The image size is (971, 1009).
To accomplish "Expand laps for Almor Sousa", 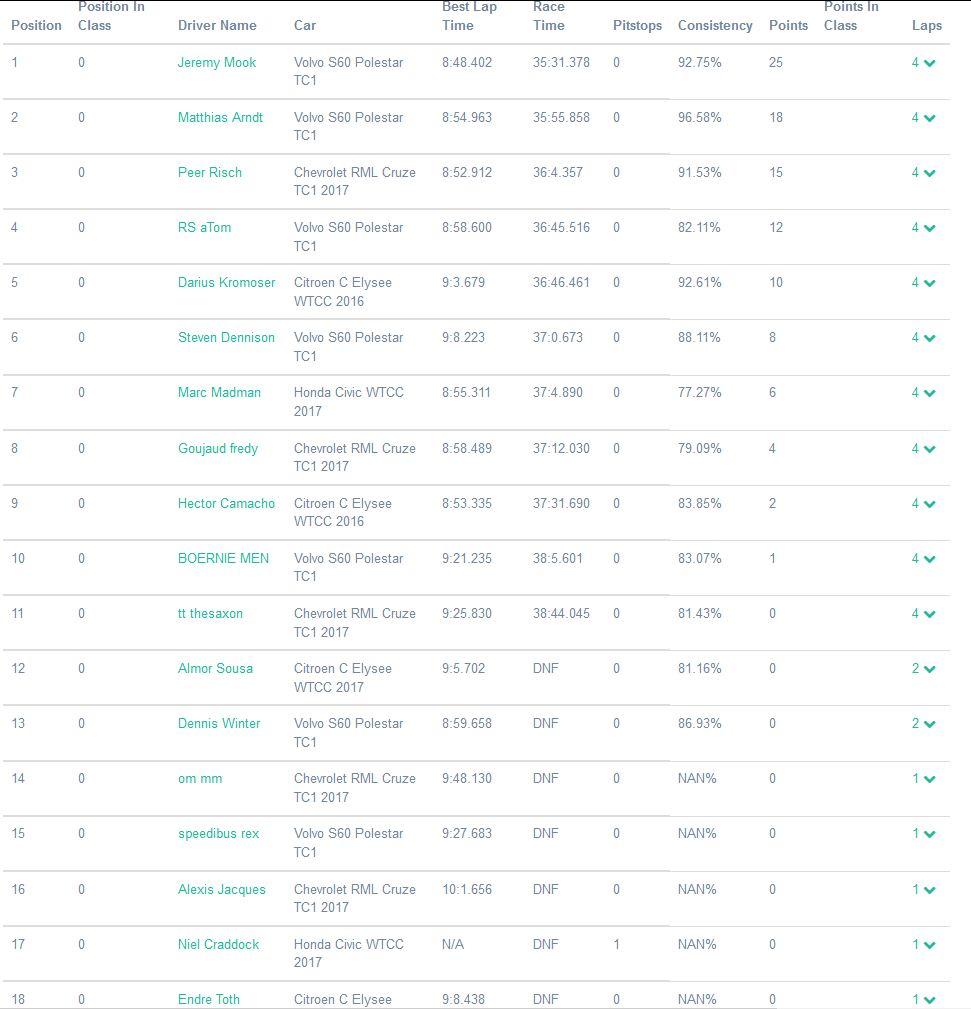I will (929, 669).
